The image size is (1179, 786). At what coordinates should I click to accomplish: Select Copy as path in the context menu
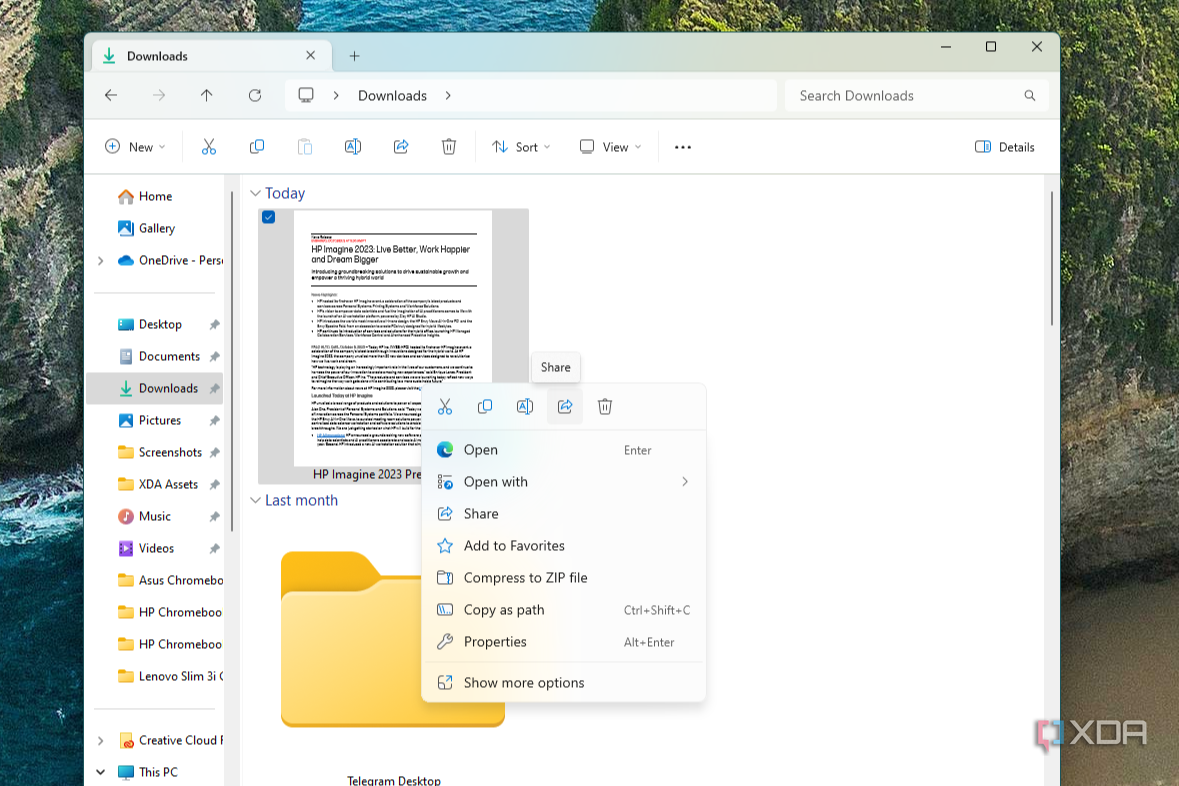coord(504,610)
